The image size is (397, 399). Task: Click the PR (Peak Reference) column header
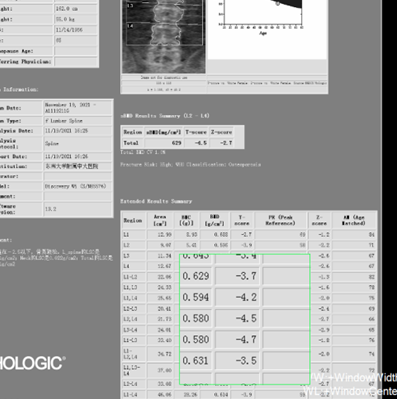click(x=280, y=220)
